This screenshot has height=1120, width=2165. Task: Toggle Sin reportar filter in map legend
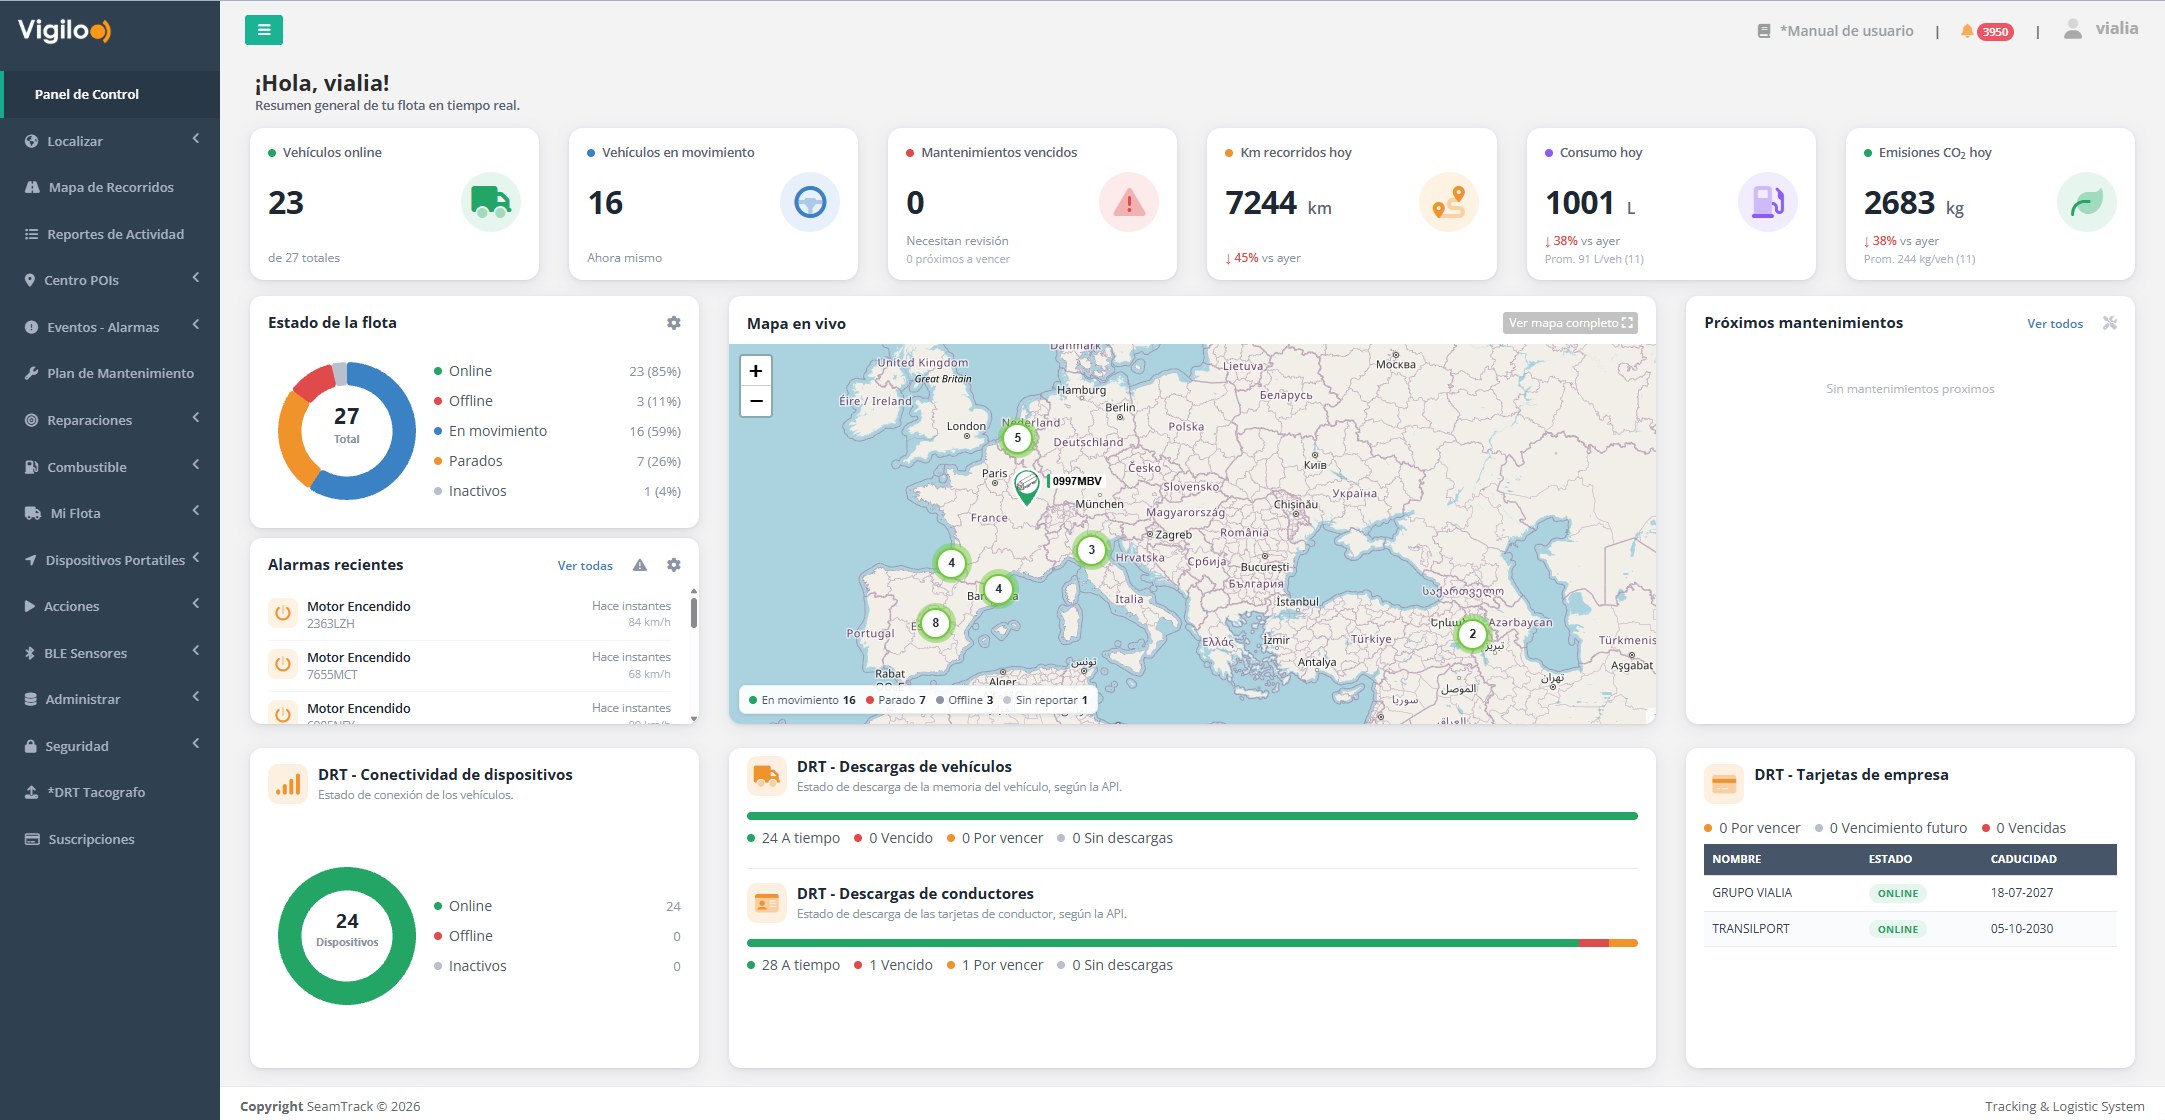(x=1046, y=700)
